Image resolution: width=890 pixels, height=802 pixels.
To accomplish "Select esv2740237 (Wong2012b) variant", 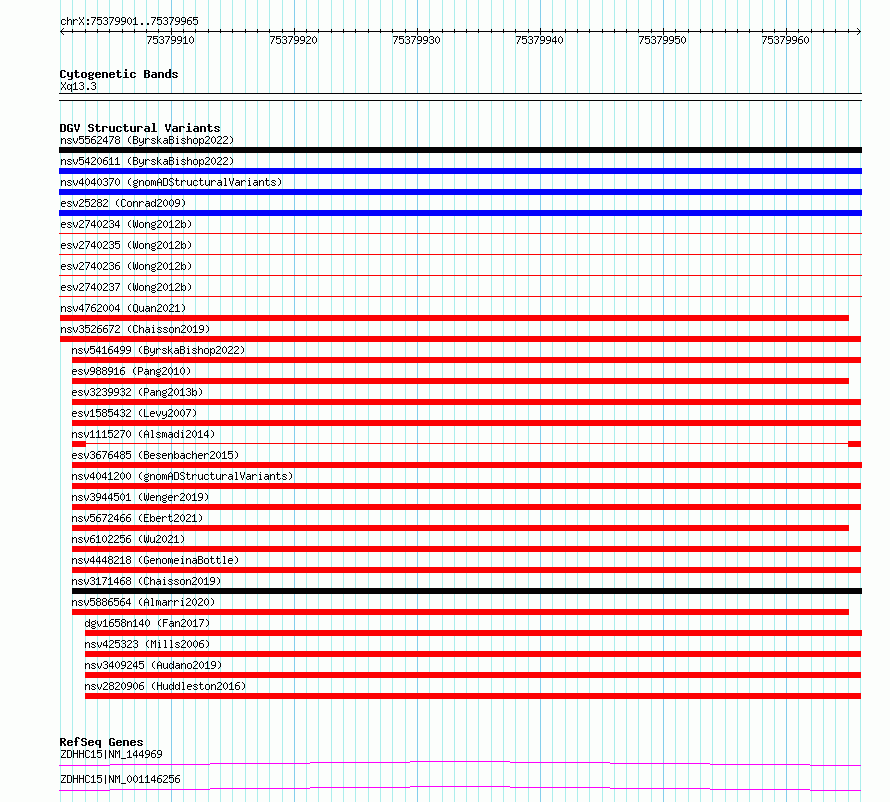I will [x=126, y=287].
